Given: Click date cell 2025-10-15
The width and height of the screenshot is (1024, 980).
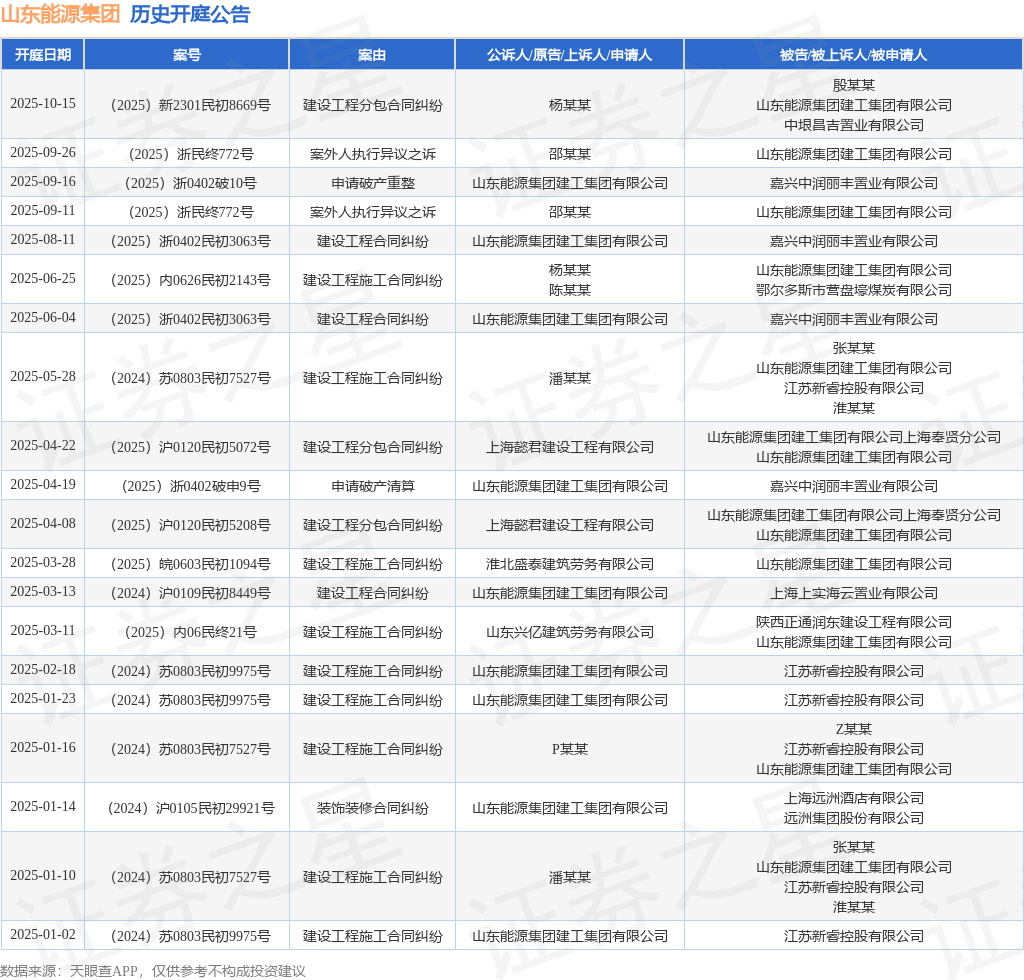Looking at the screenshot, I should 43,104.
